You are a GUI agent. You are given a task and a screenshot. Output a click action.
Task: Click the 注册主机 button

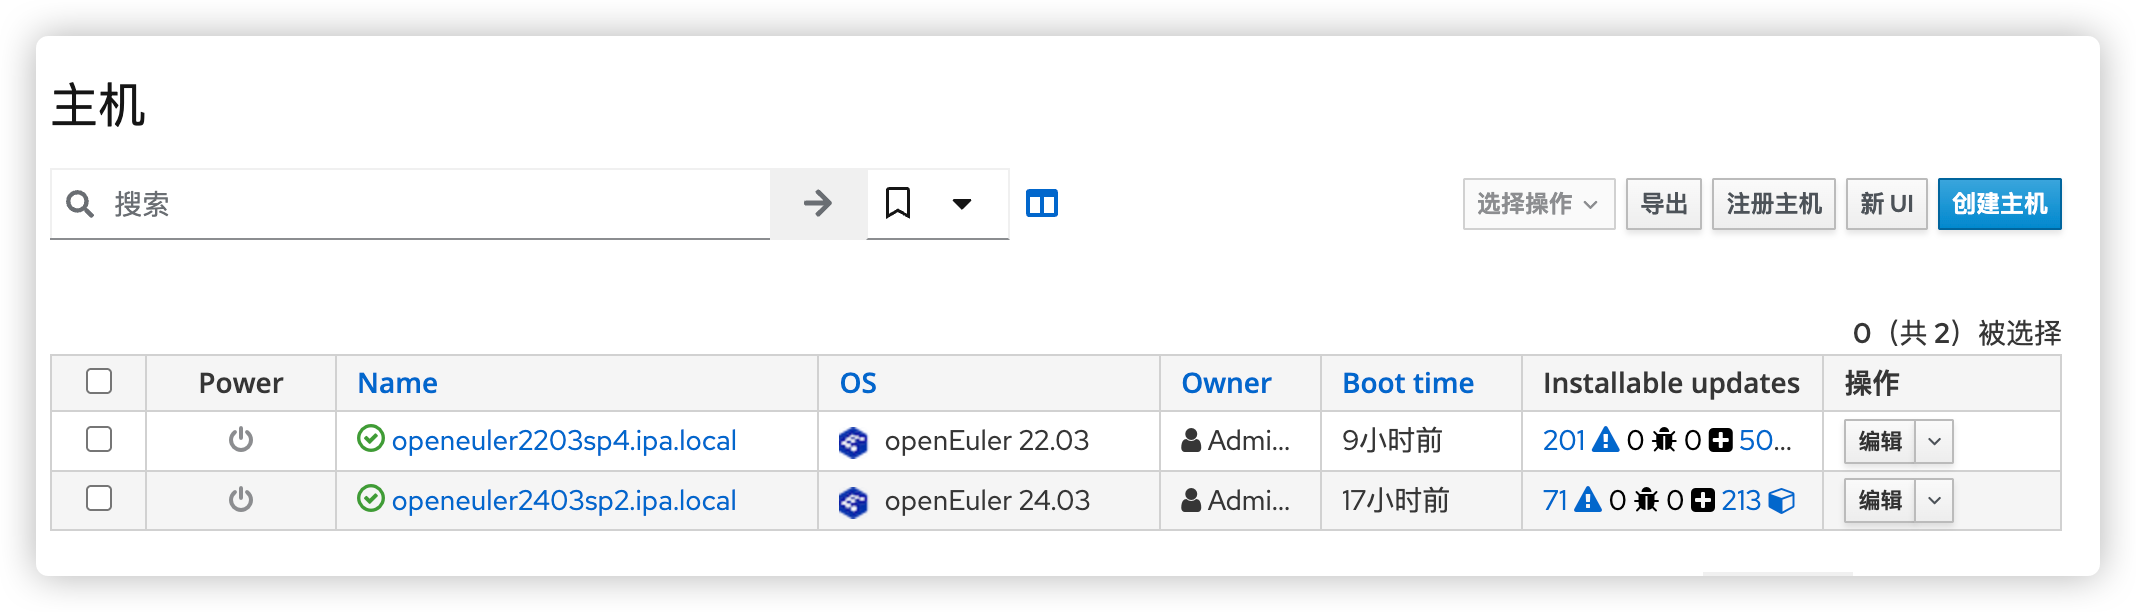click(1773, 204)
